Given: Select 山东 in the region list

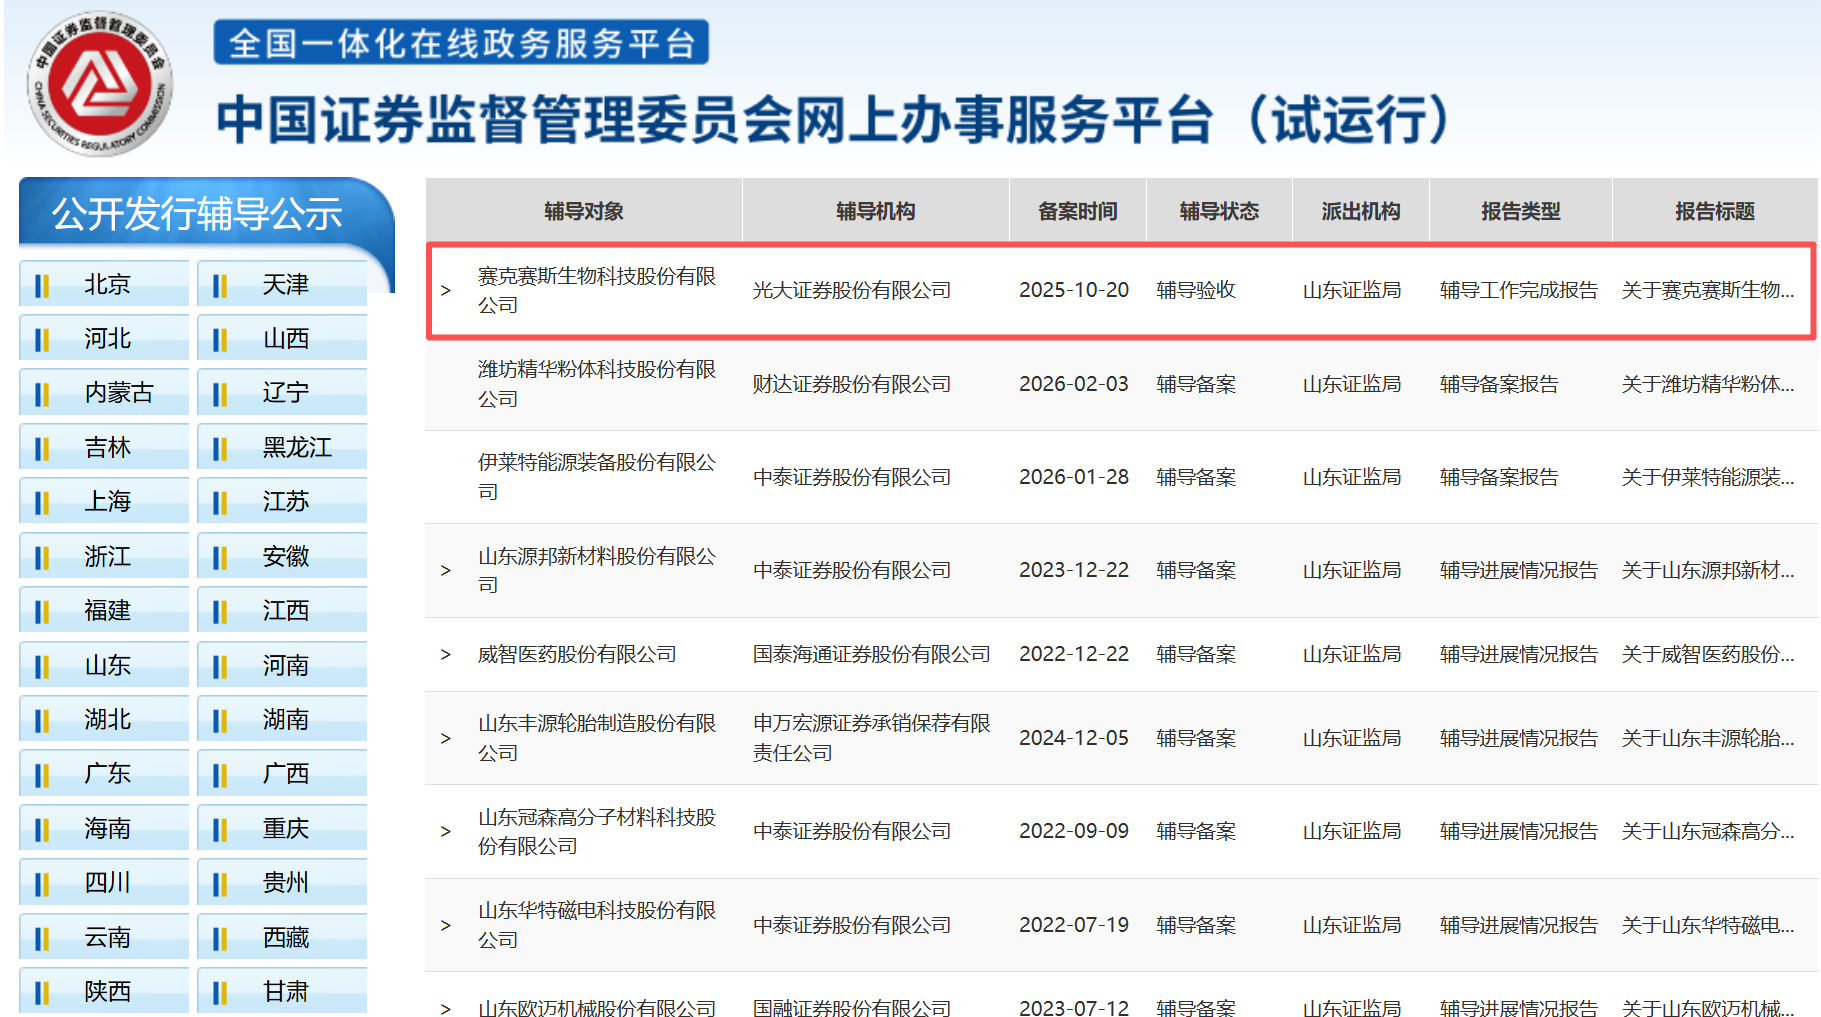Looking at the screenshot, I should click(107, 666).
